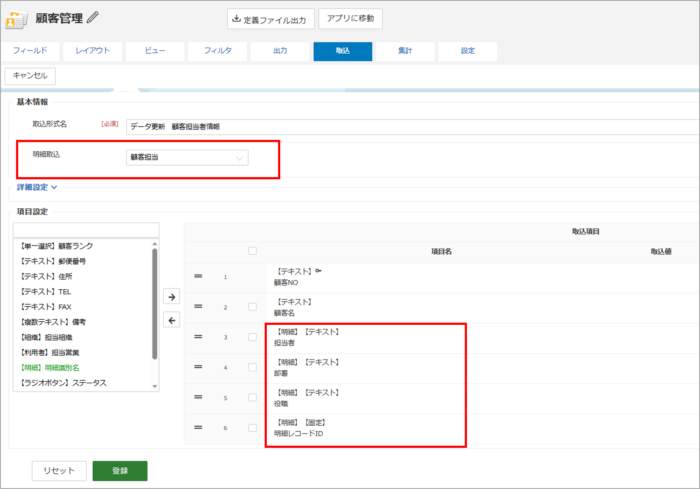Click the pencil edit icon beside 顧客管理
Screen dimensions: 700x489
(93, 17)
